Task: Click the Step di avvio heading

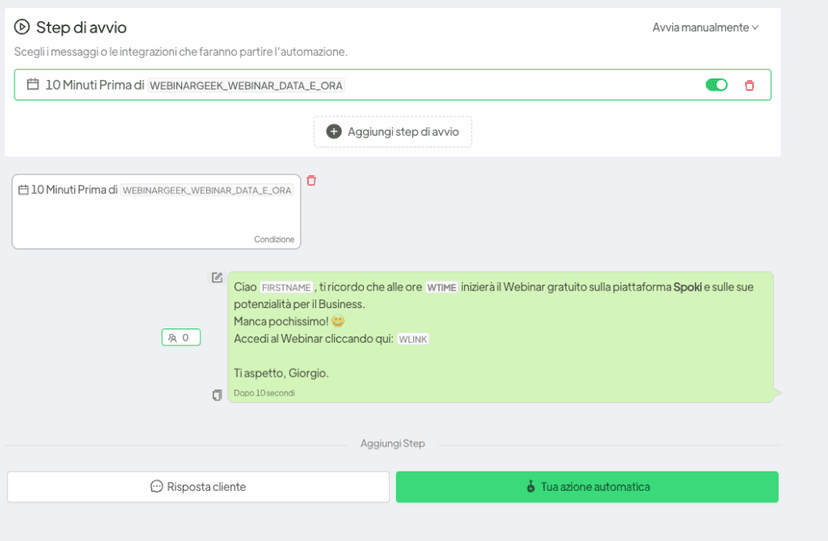Action: pos(81,27)
